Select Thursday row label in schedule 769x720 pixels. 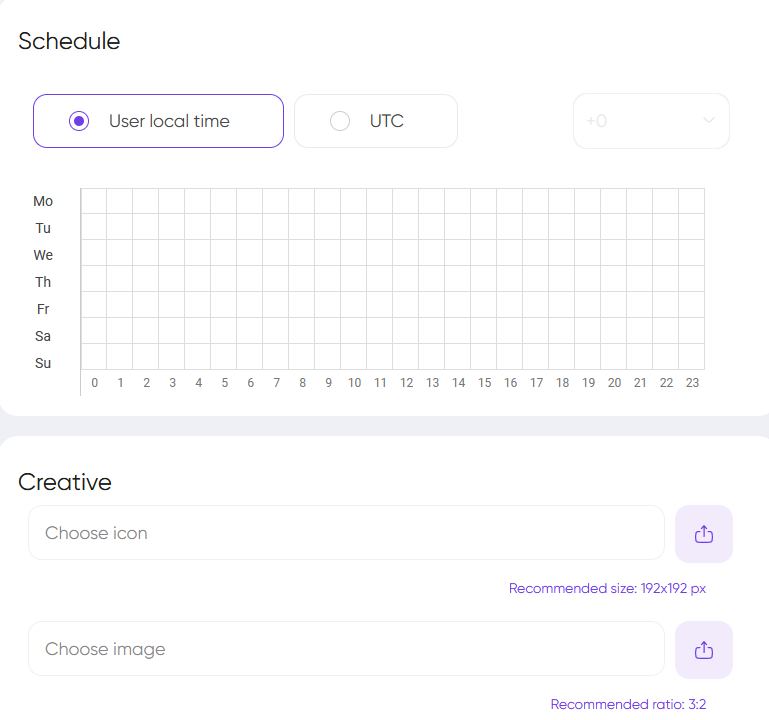click(x=43, y=282)
